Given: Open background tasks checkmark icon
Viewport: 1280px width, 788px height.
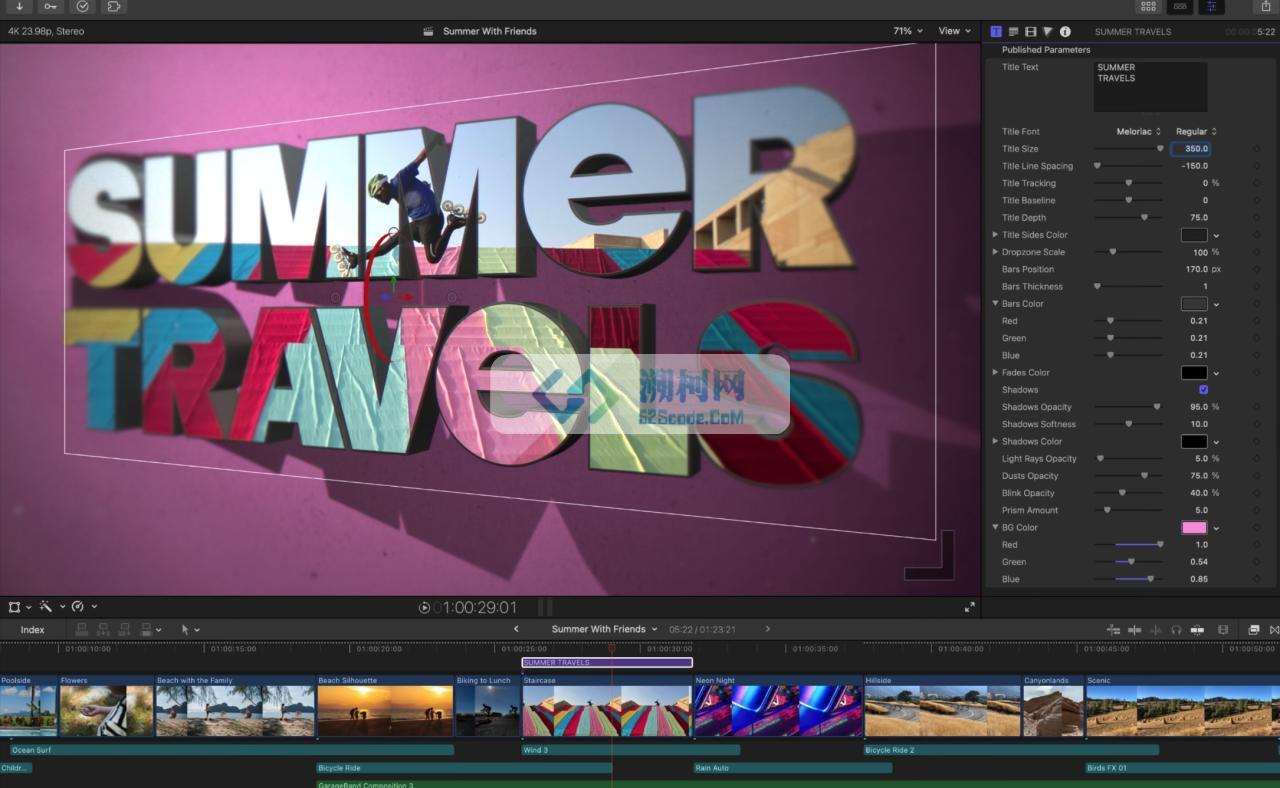Looking at the screenshot, I should tap(82, 6).
